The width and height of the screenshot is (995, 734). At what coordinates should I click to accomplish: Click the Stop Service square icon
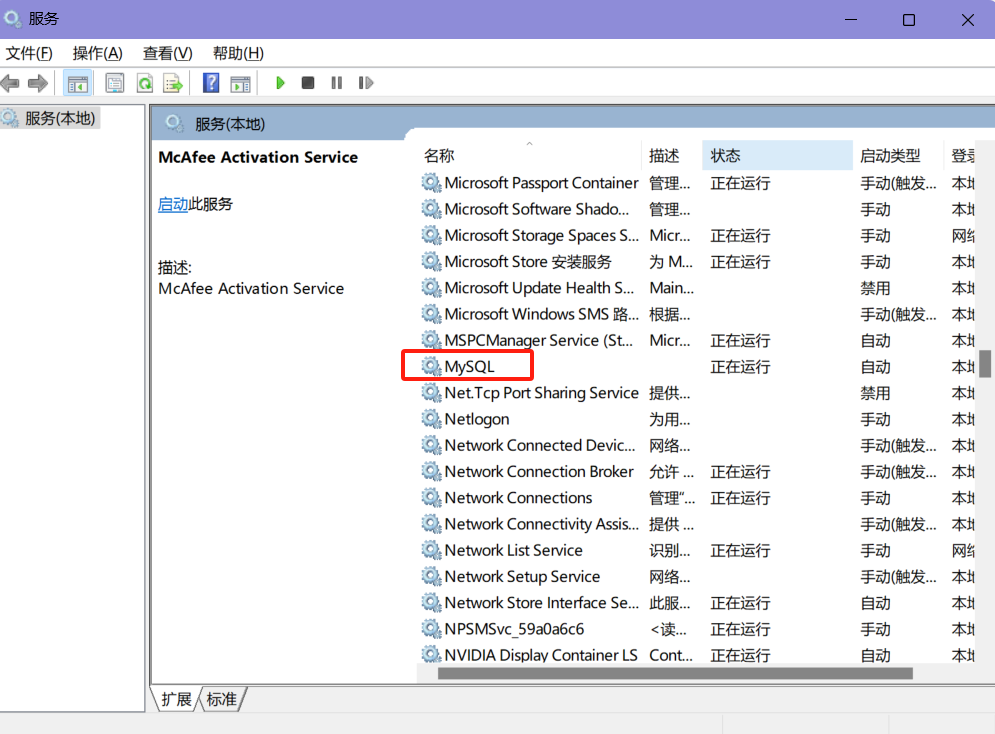[308, 83]
